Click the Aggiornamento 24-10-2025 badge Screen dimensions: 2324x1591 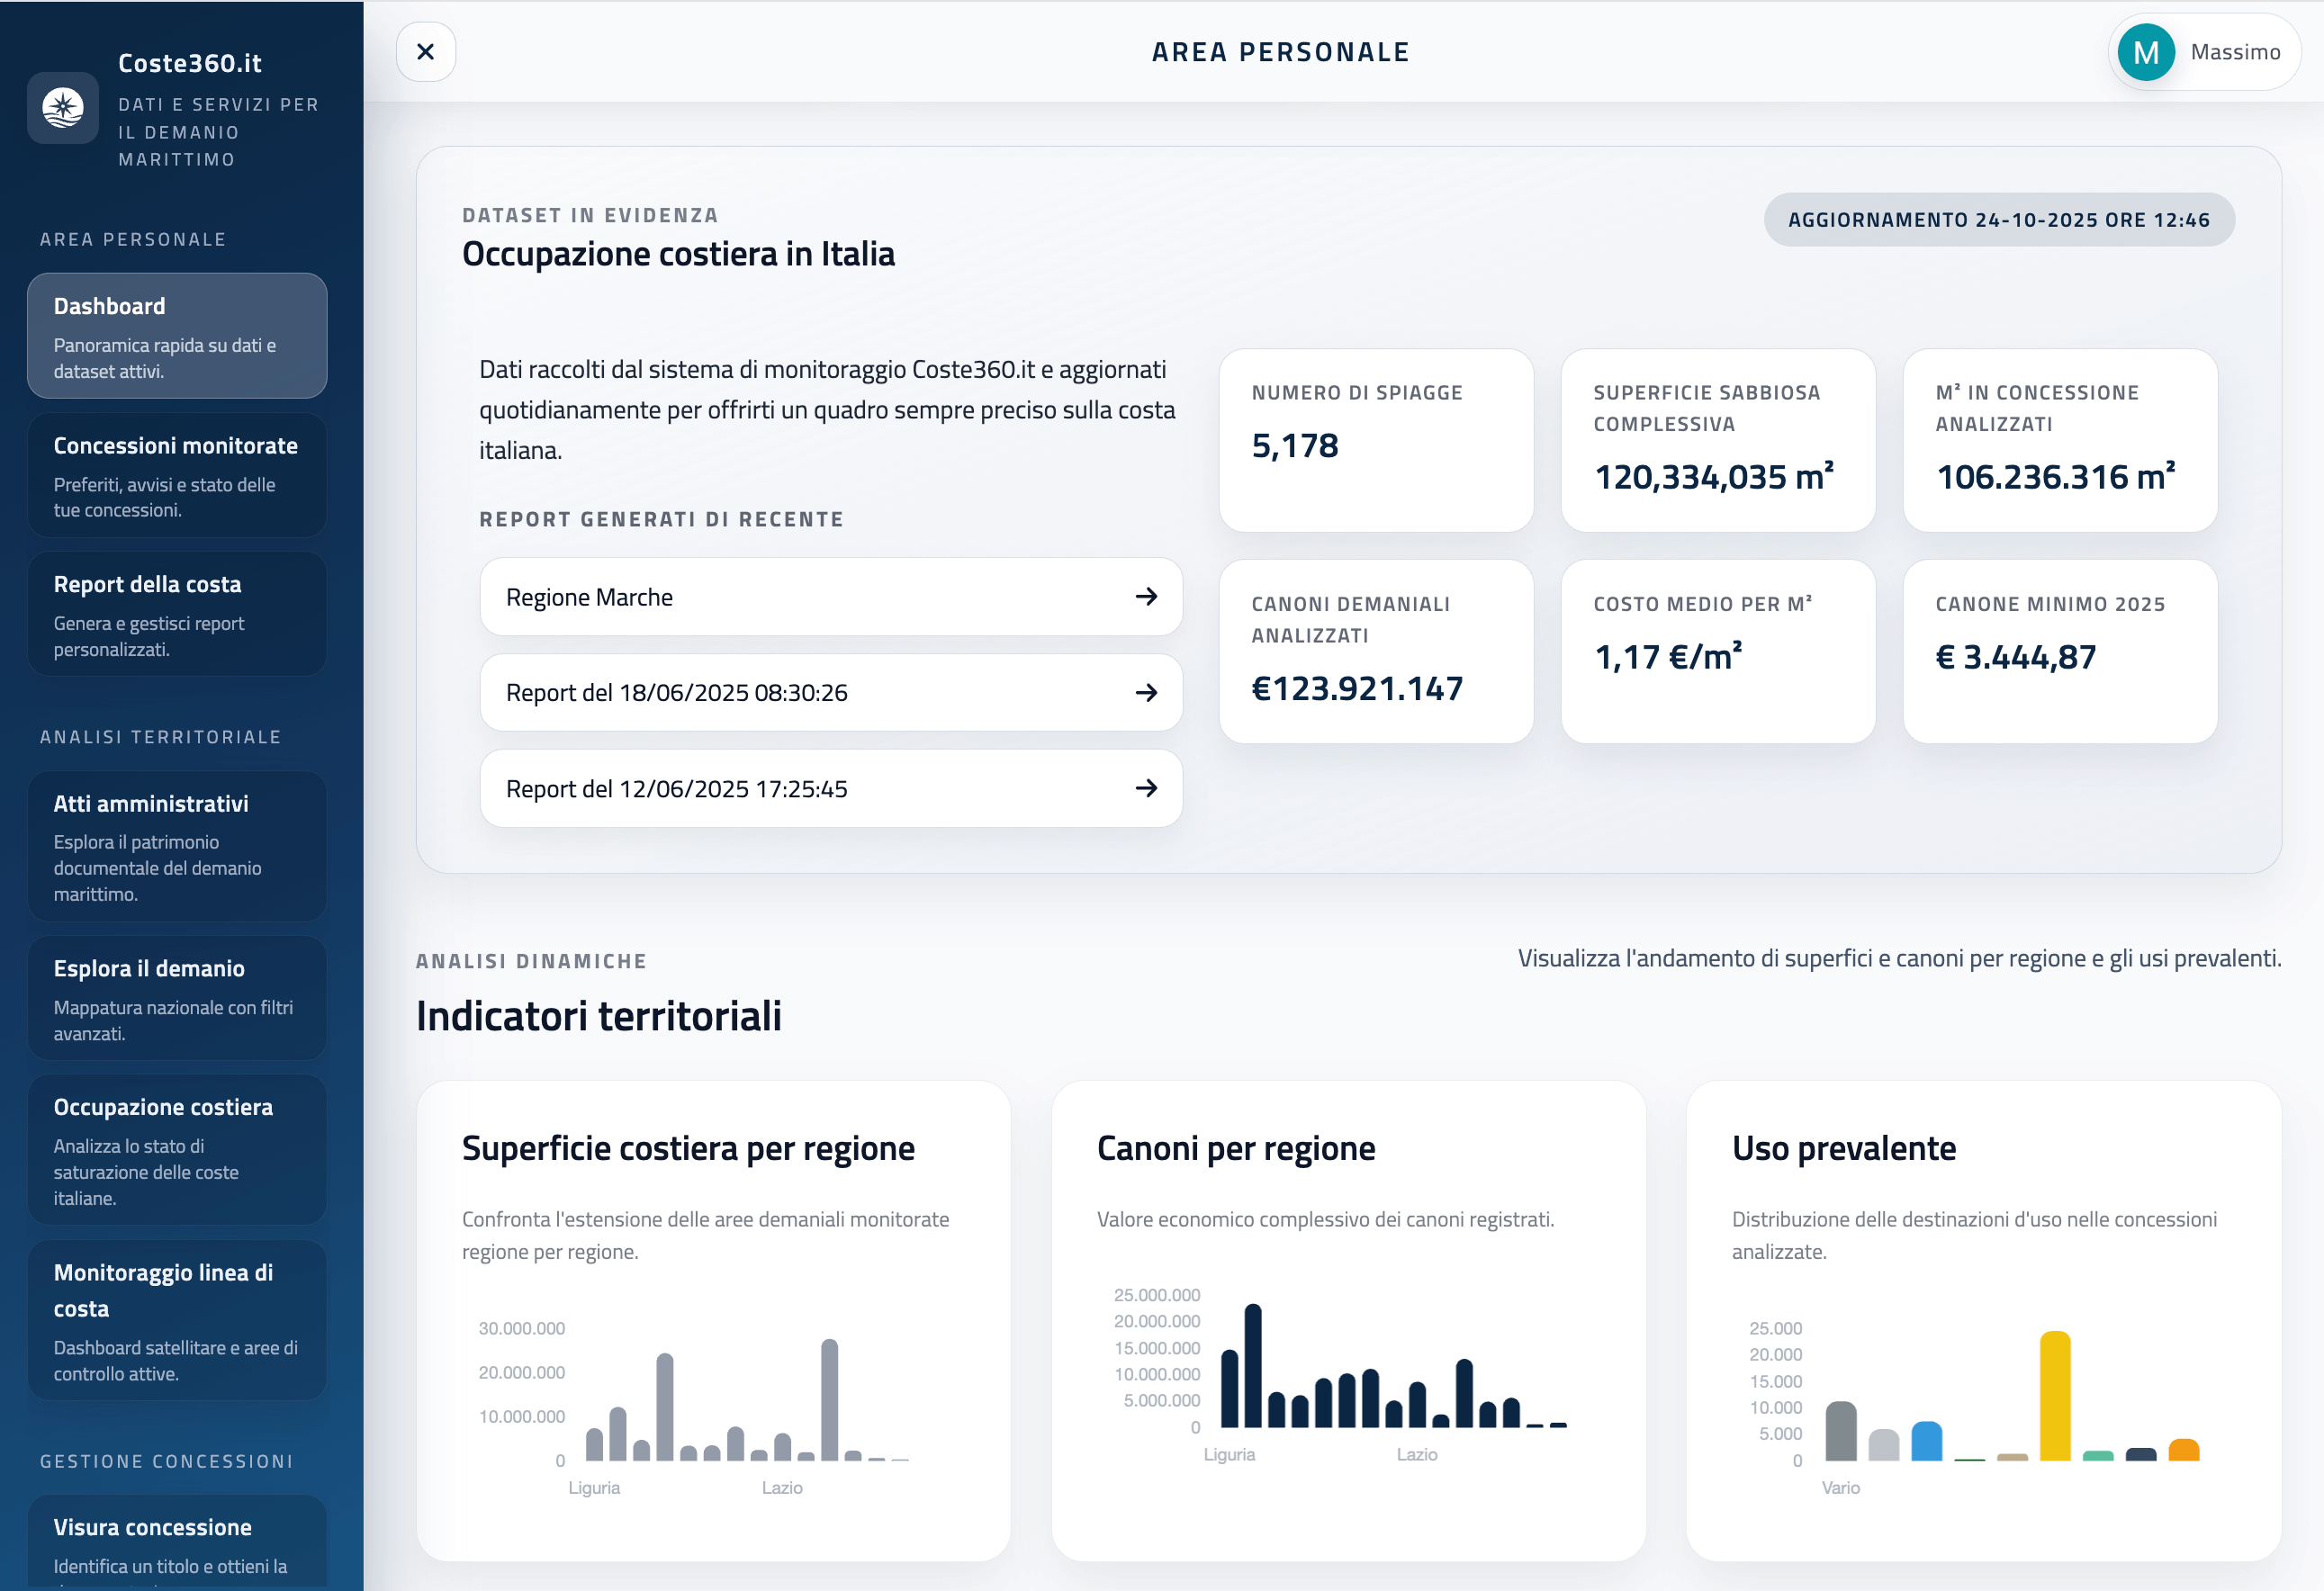pyautogui.click(x=1998, y=219)
